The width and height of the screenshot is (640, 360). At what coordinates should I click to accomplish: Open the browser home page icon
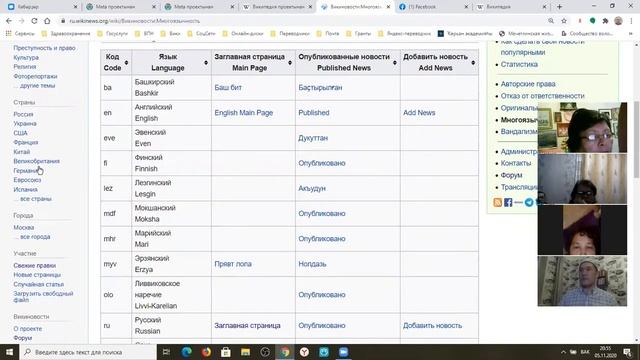[47, 21]
